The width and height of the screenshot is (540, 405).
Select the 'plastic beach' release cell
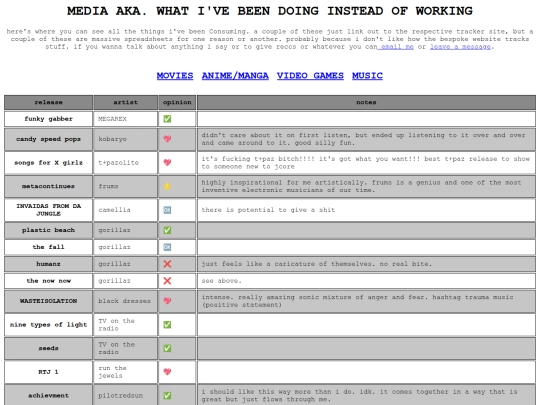tap(49, 230)
